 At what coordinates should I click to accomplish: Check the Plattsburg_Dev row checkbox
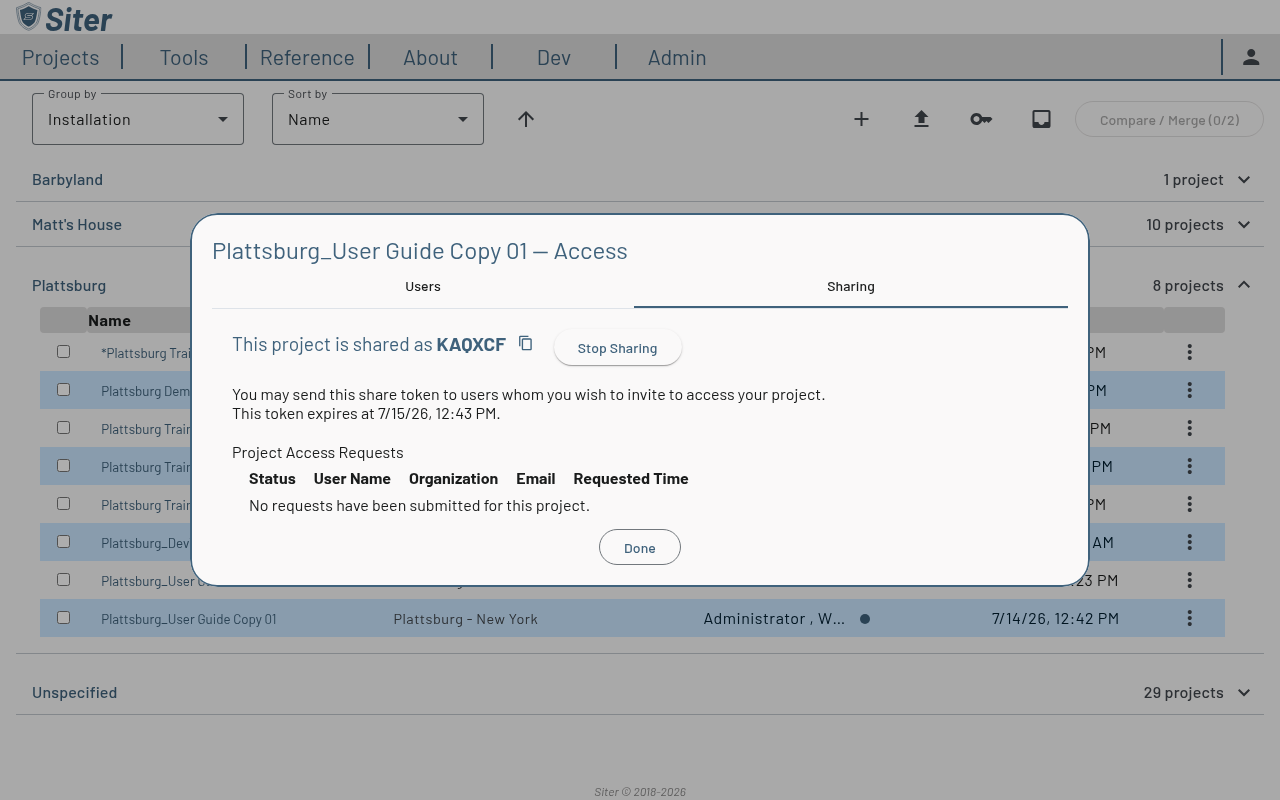(63, 542)
